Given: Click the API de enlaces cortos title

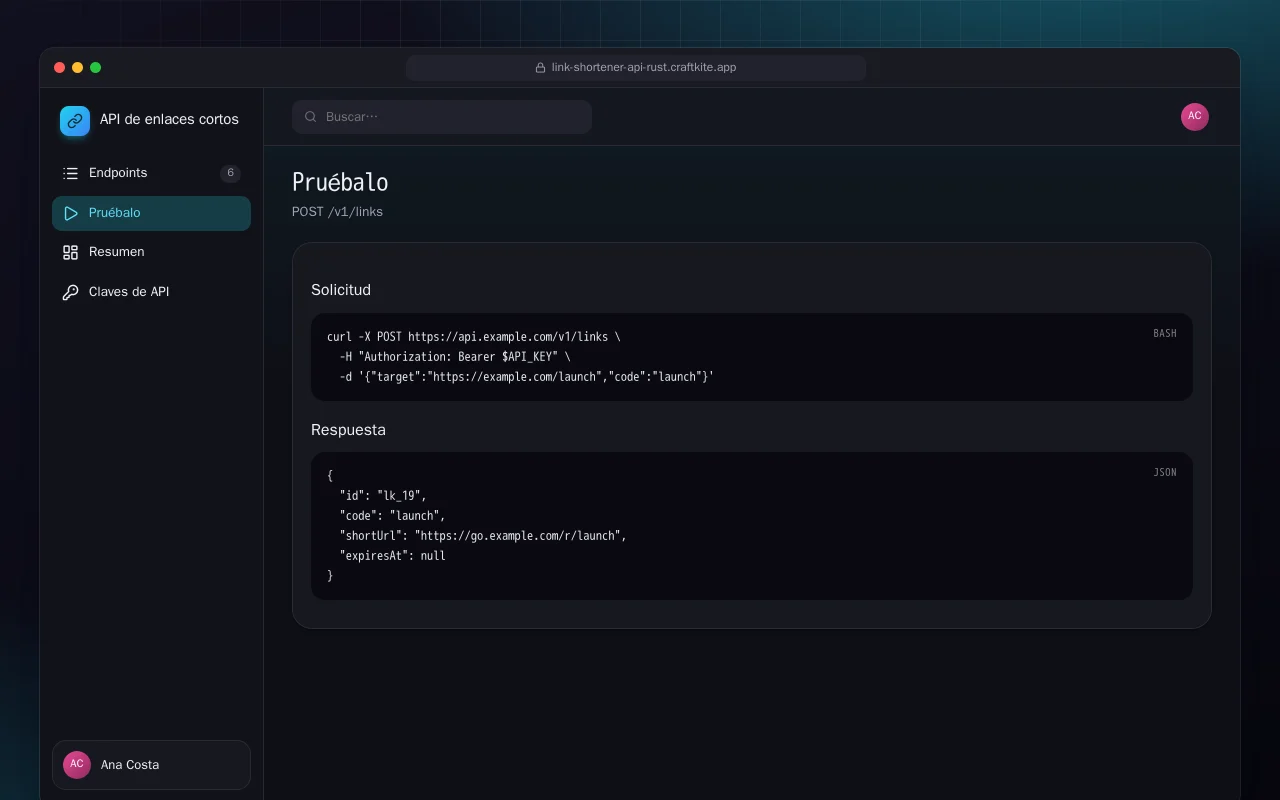Looking at the screenshot, I should pos(169,119).
